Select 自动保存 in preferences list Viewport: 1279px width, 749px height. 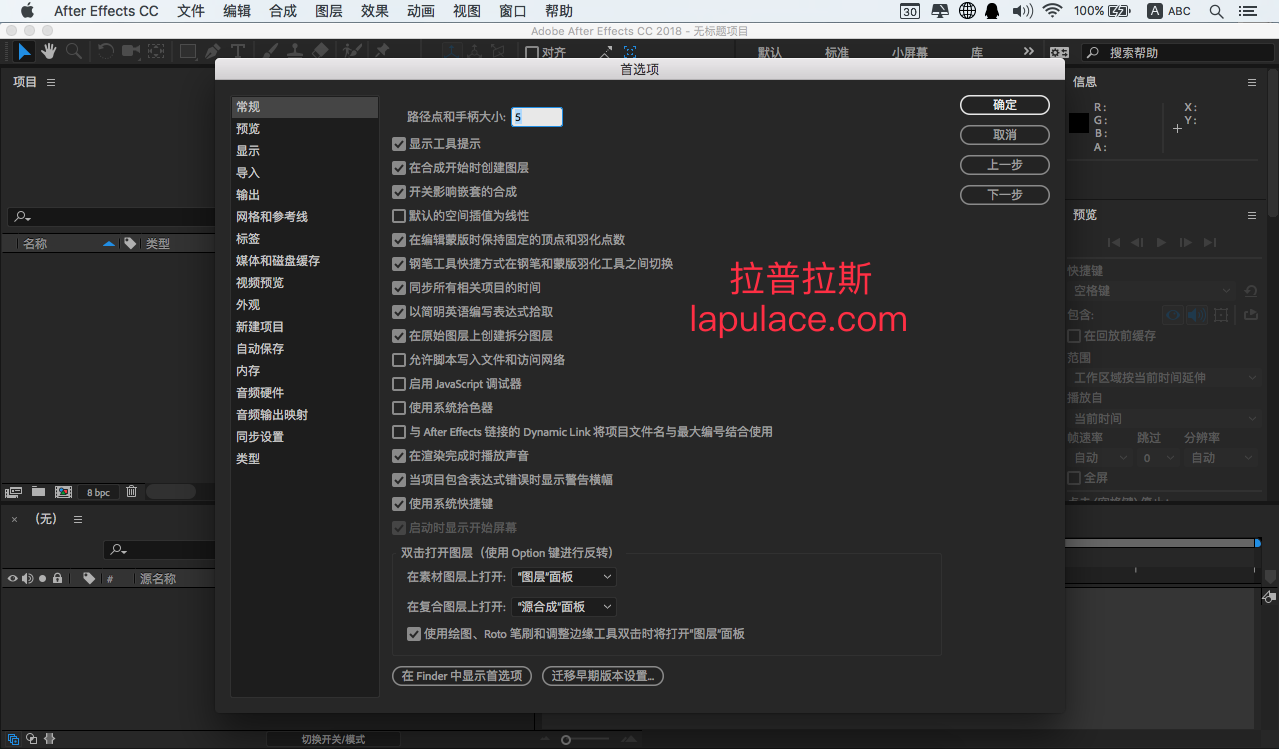[260, 349]
